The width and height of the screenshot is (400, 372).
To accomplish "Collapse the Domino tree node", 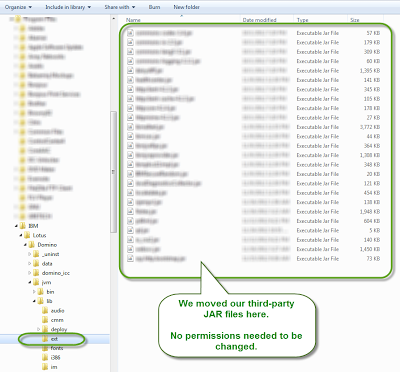I will (25, 245).
